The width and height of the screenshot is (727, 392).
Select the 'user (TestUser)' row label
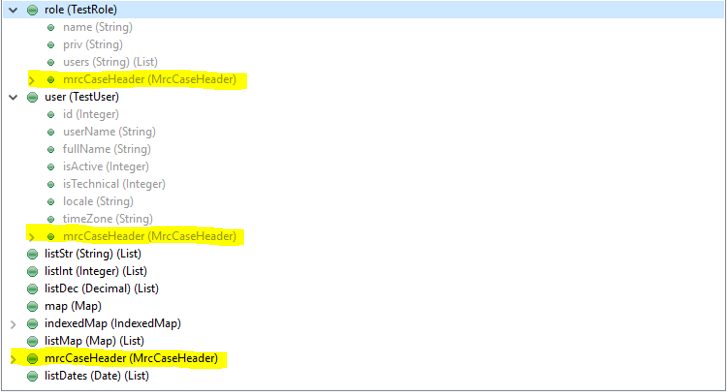click(x=82, y=97)
